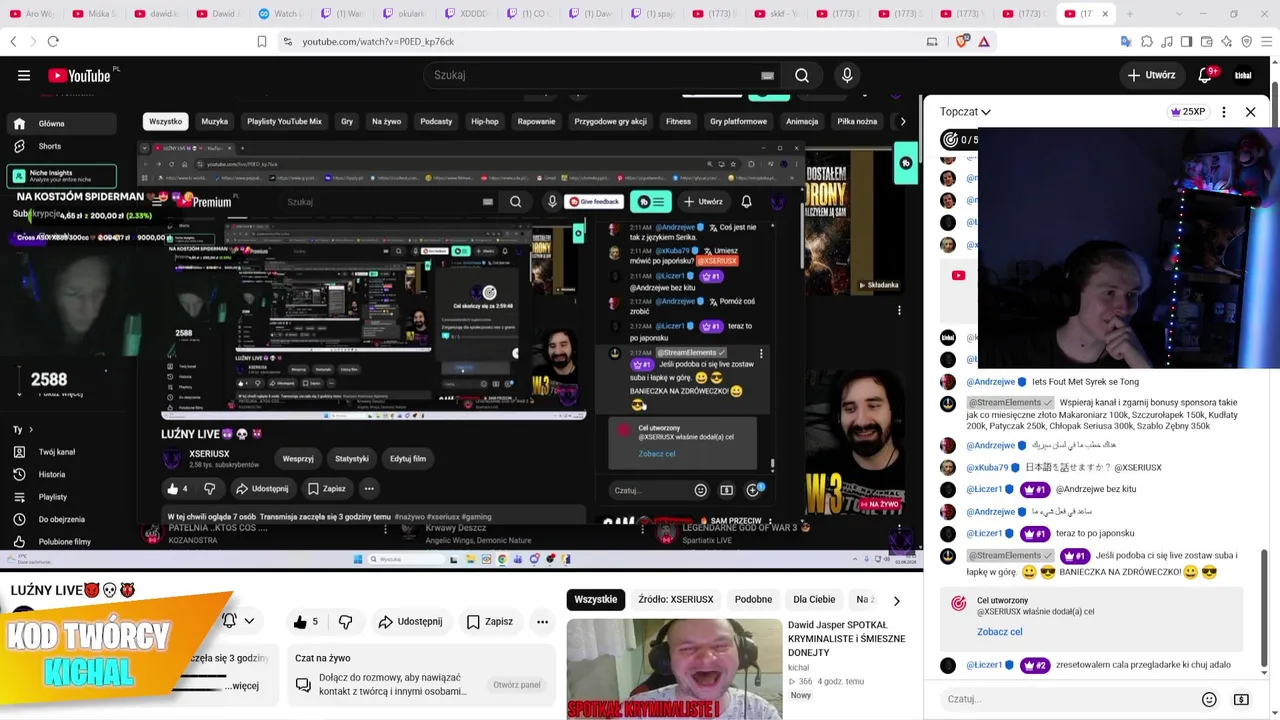The image size is (1280, 720).
Task: Click the install app icon in address bar
Action: [932, 41]
